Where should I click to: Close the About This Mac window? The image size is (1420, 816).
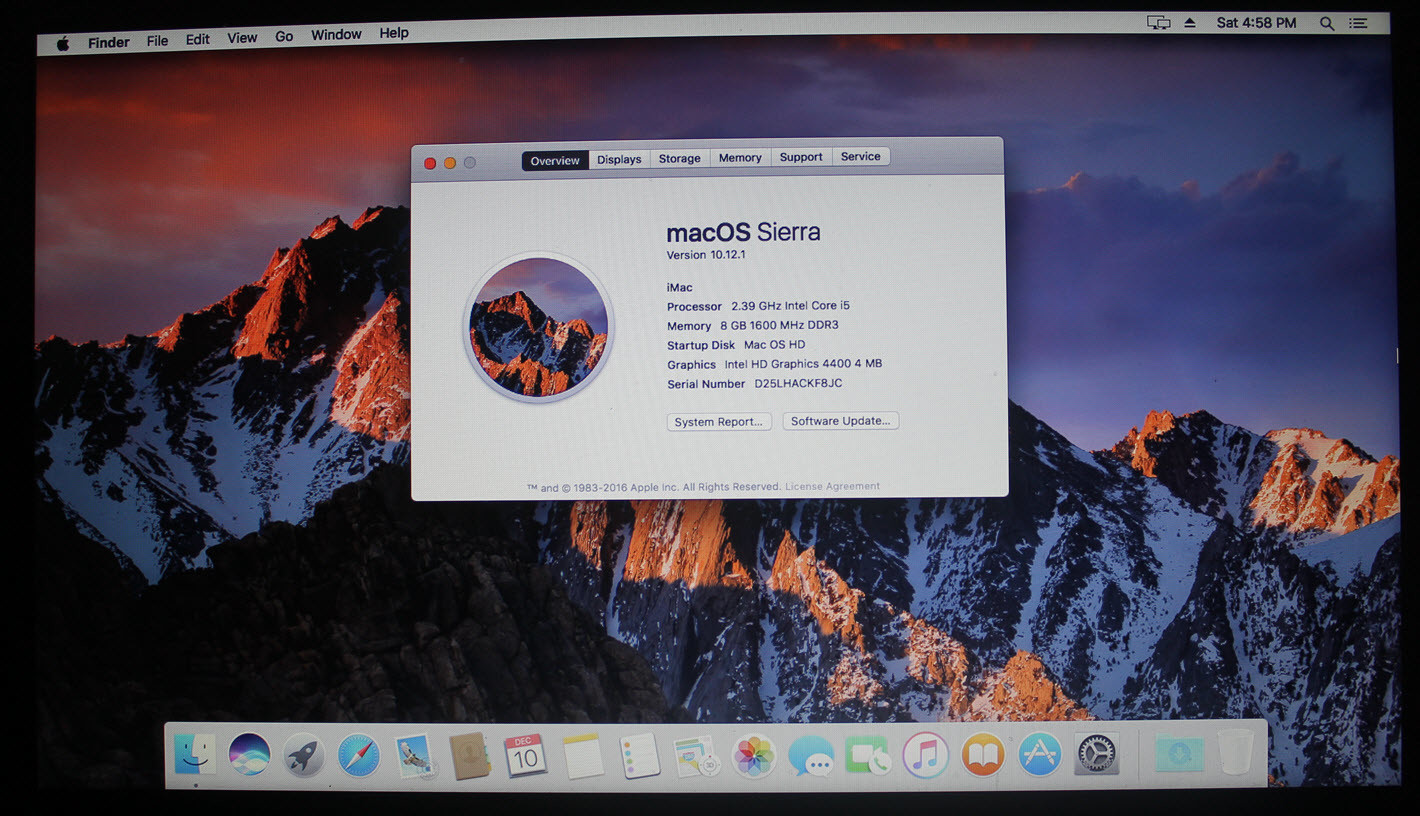[430, 163]
